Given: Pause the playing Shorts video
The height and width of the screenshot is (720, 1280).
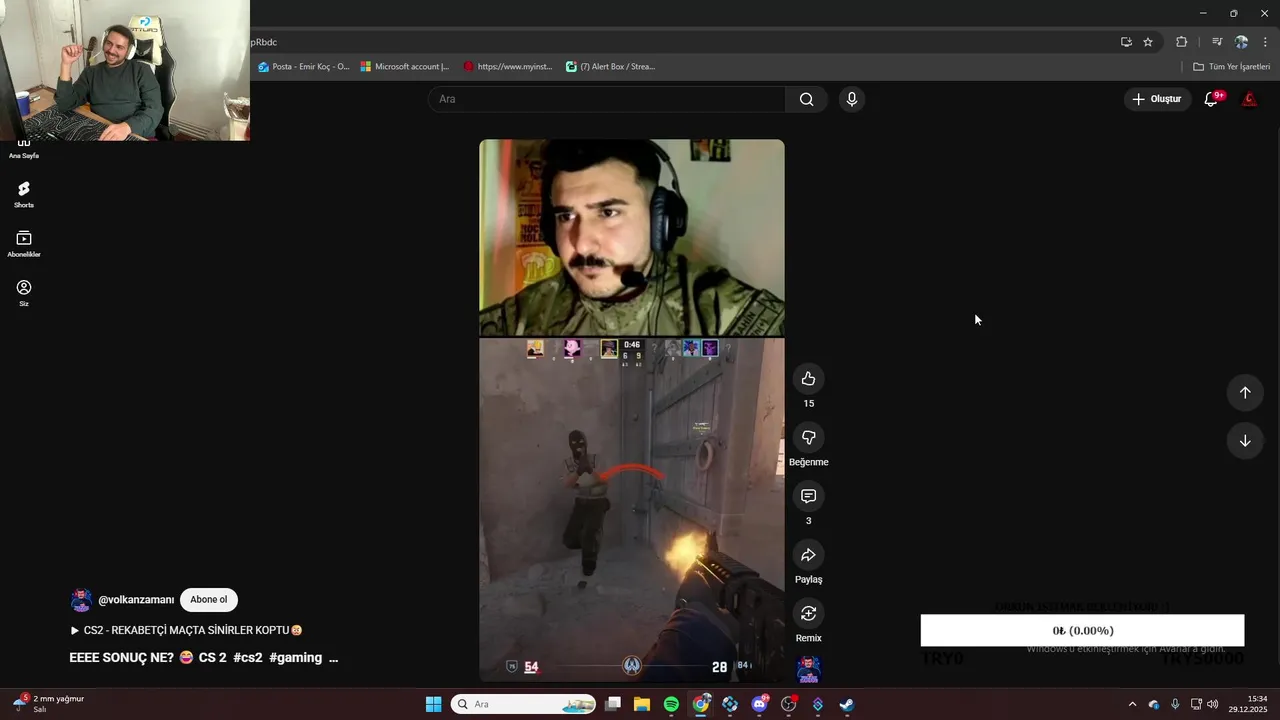Looking at the screenshot, I should pos(632,410).
